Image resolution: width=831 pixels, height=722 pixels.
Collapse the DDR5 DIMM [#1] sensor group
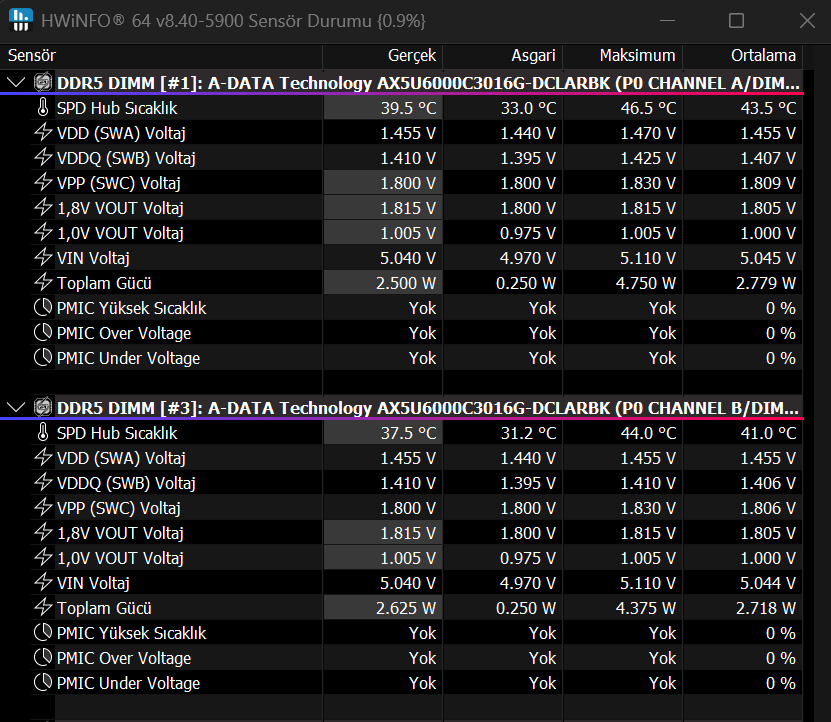click(16, 83)
